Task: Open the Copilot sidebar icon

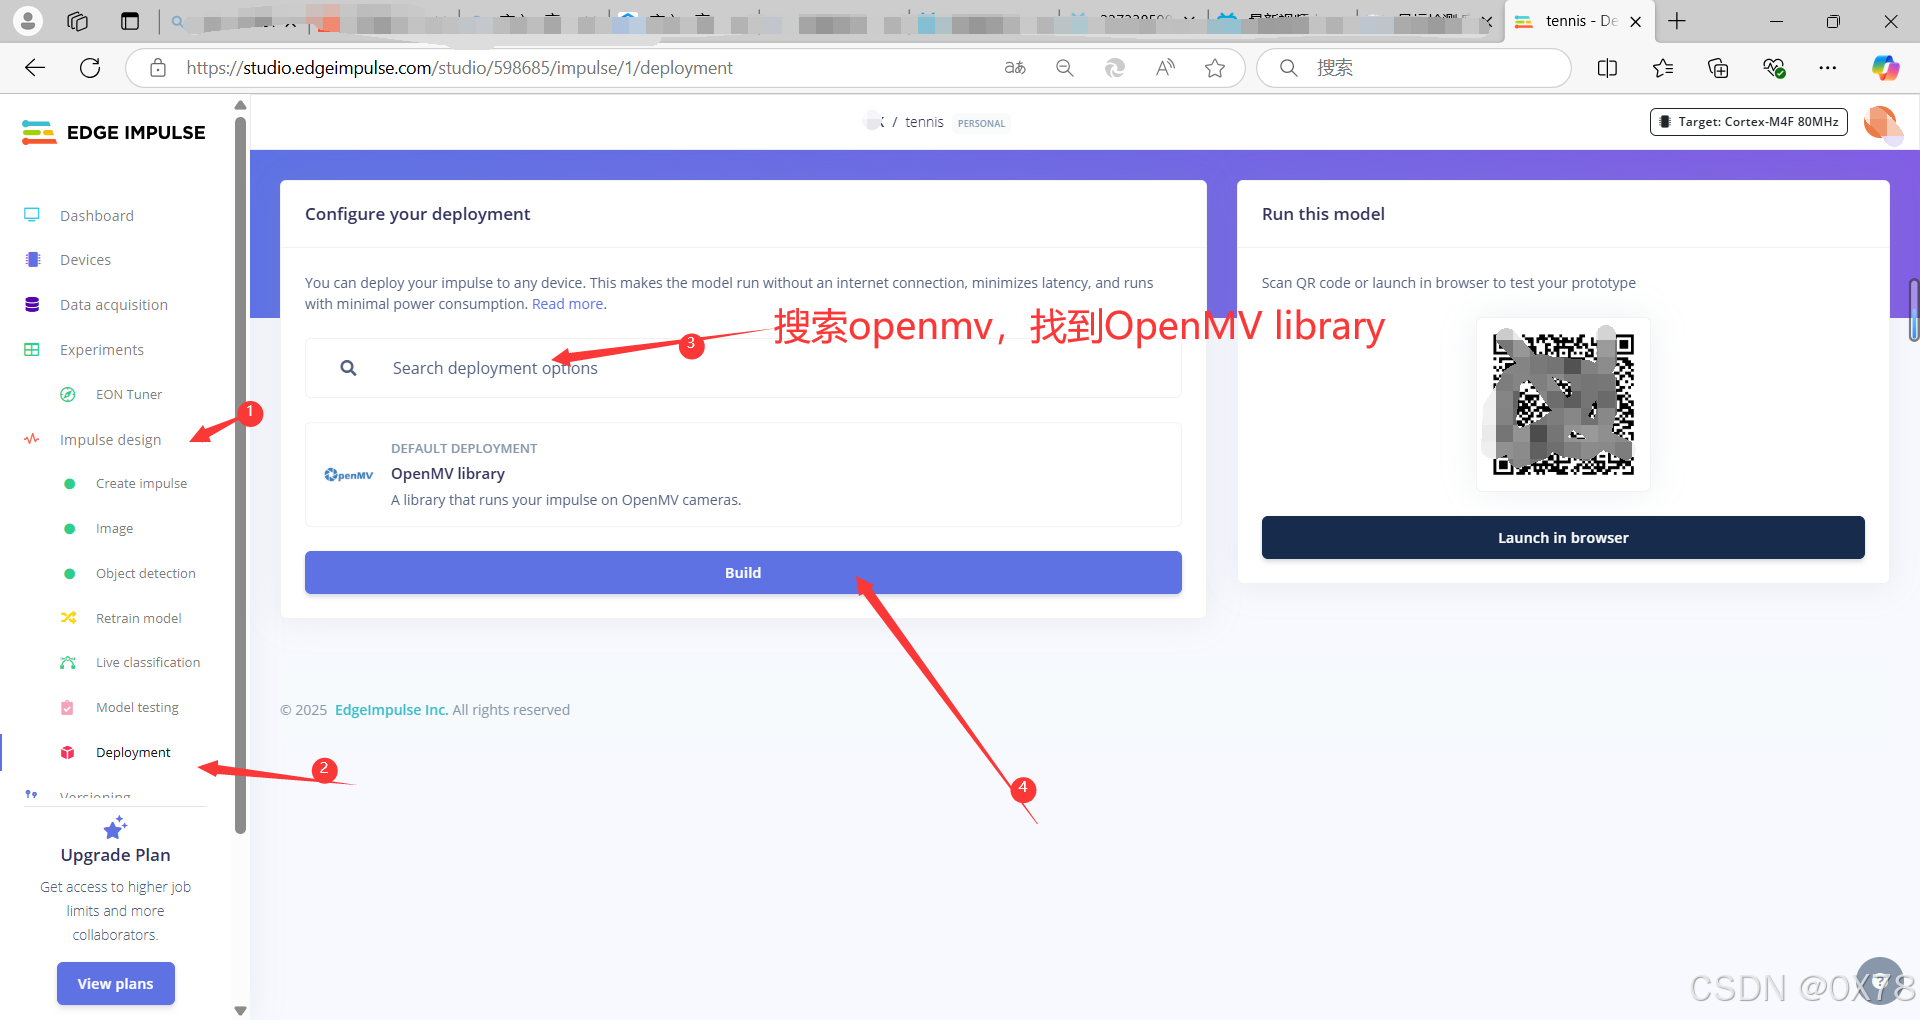Action: (x=1885, y=68)
